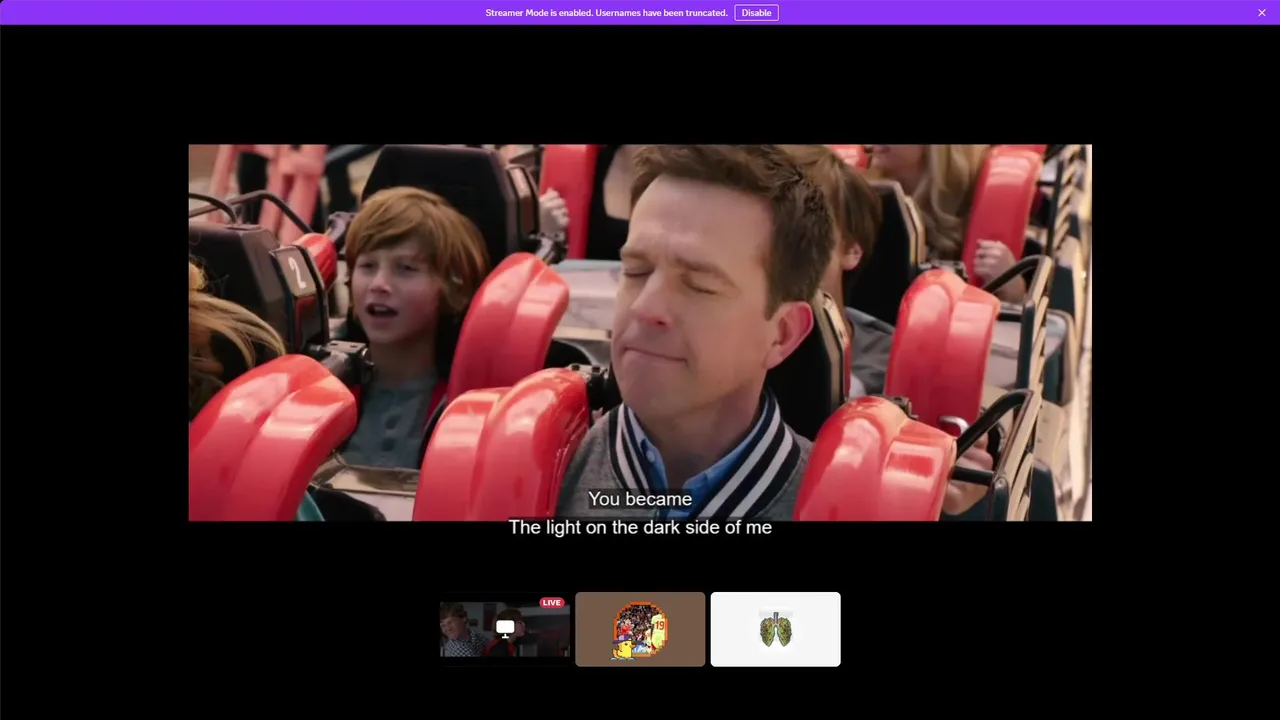
Task: Click the screen share icon on the live tile
Action: (x=505, y=628)
